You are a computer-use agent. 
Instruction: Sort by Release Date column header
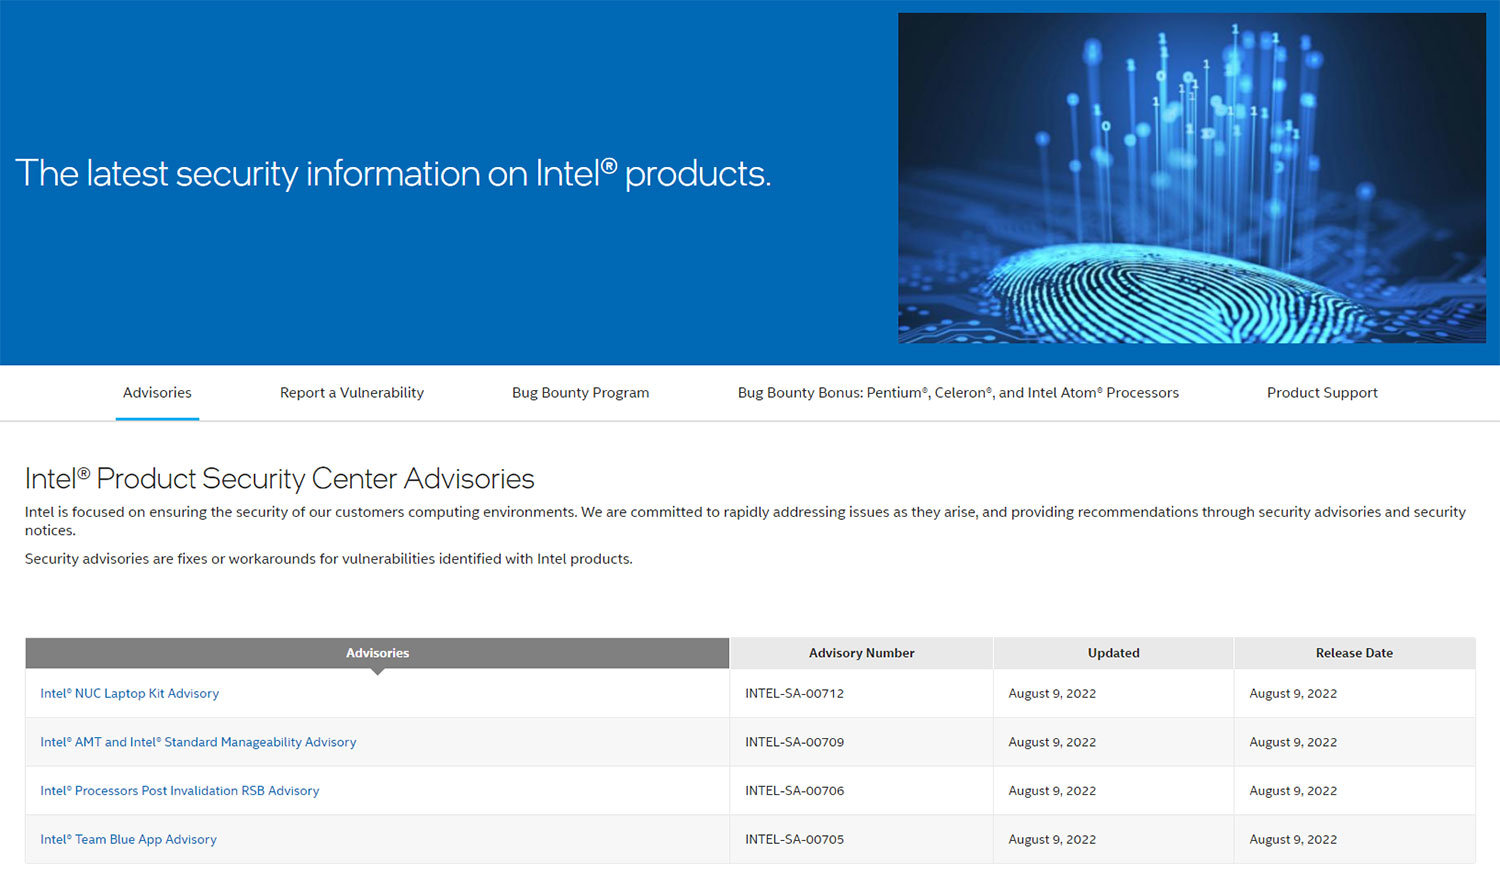point(1354,653)
